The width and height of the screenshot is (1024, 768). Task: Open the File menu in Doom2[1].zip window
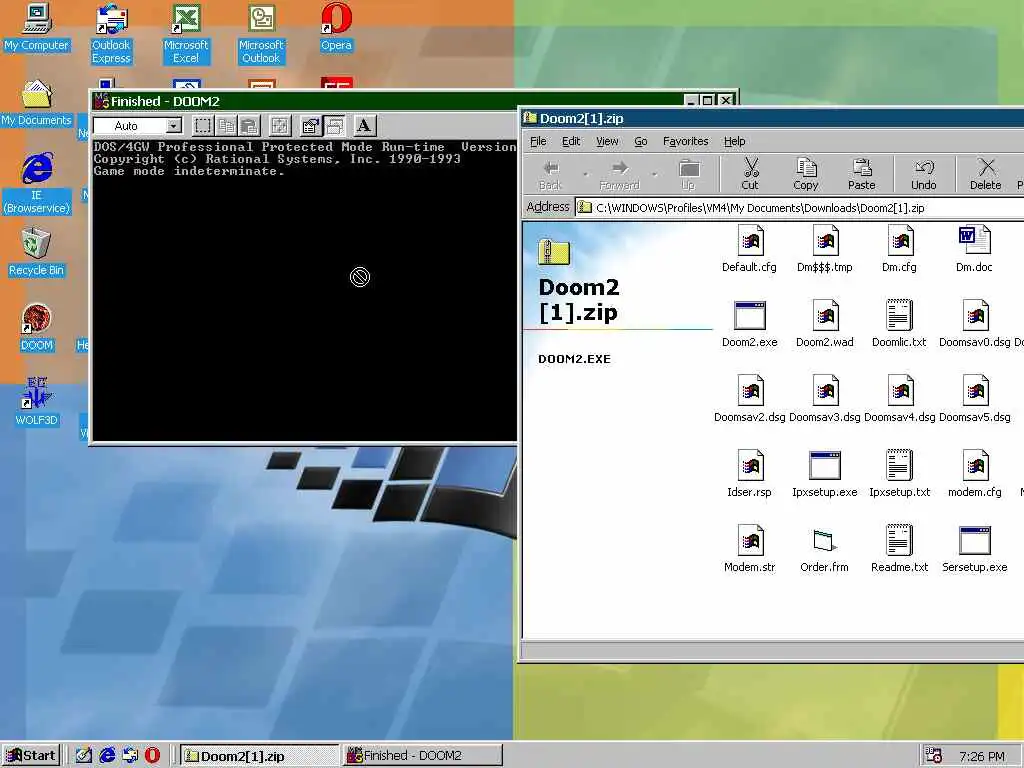pos(538,141)
